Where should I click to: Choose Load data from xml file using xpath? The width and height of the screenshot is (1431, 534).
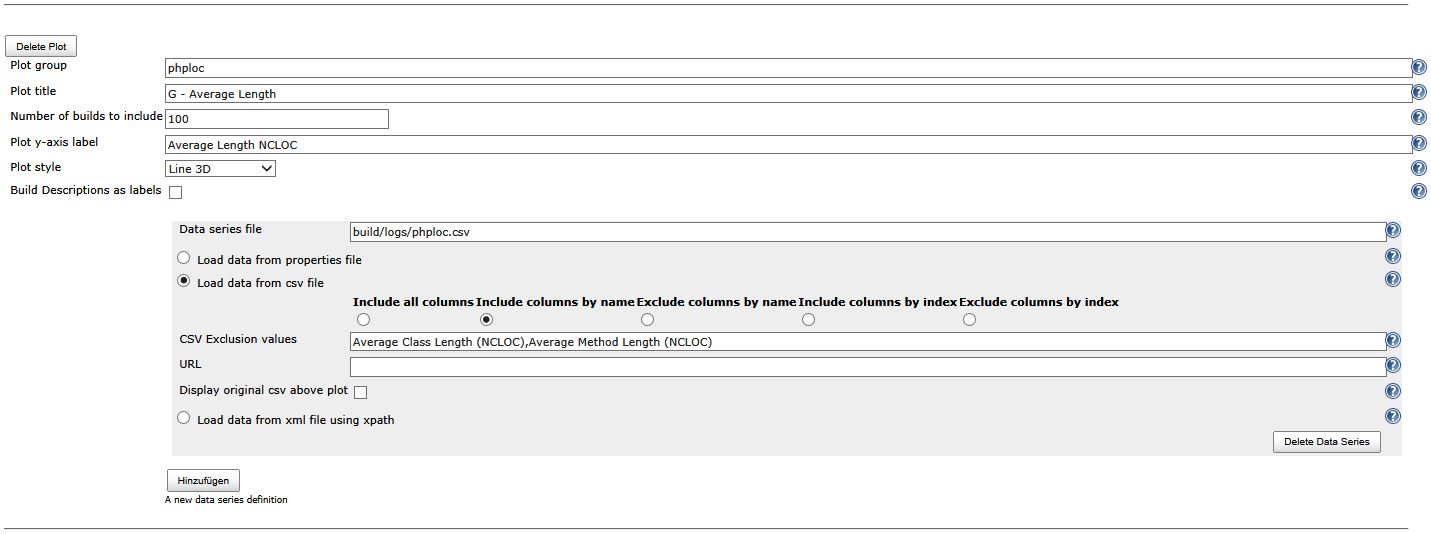point(184,419)
